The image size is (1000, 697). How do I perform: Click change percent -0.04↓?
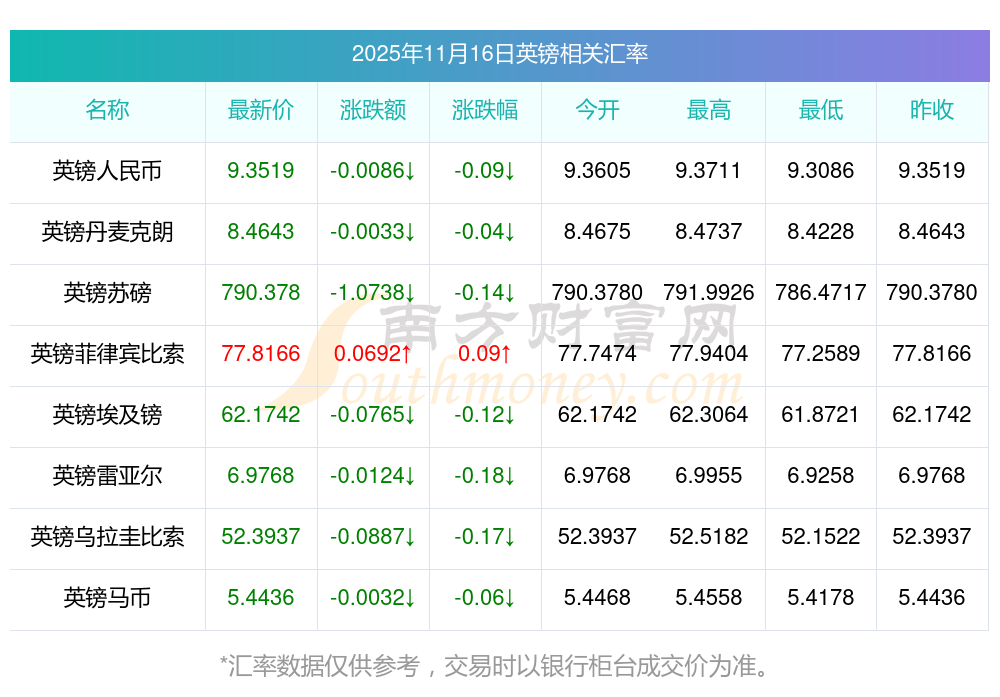485,231
